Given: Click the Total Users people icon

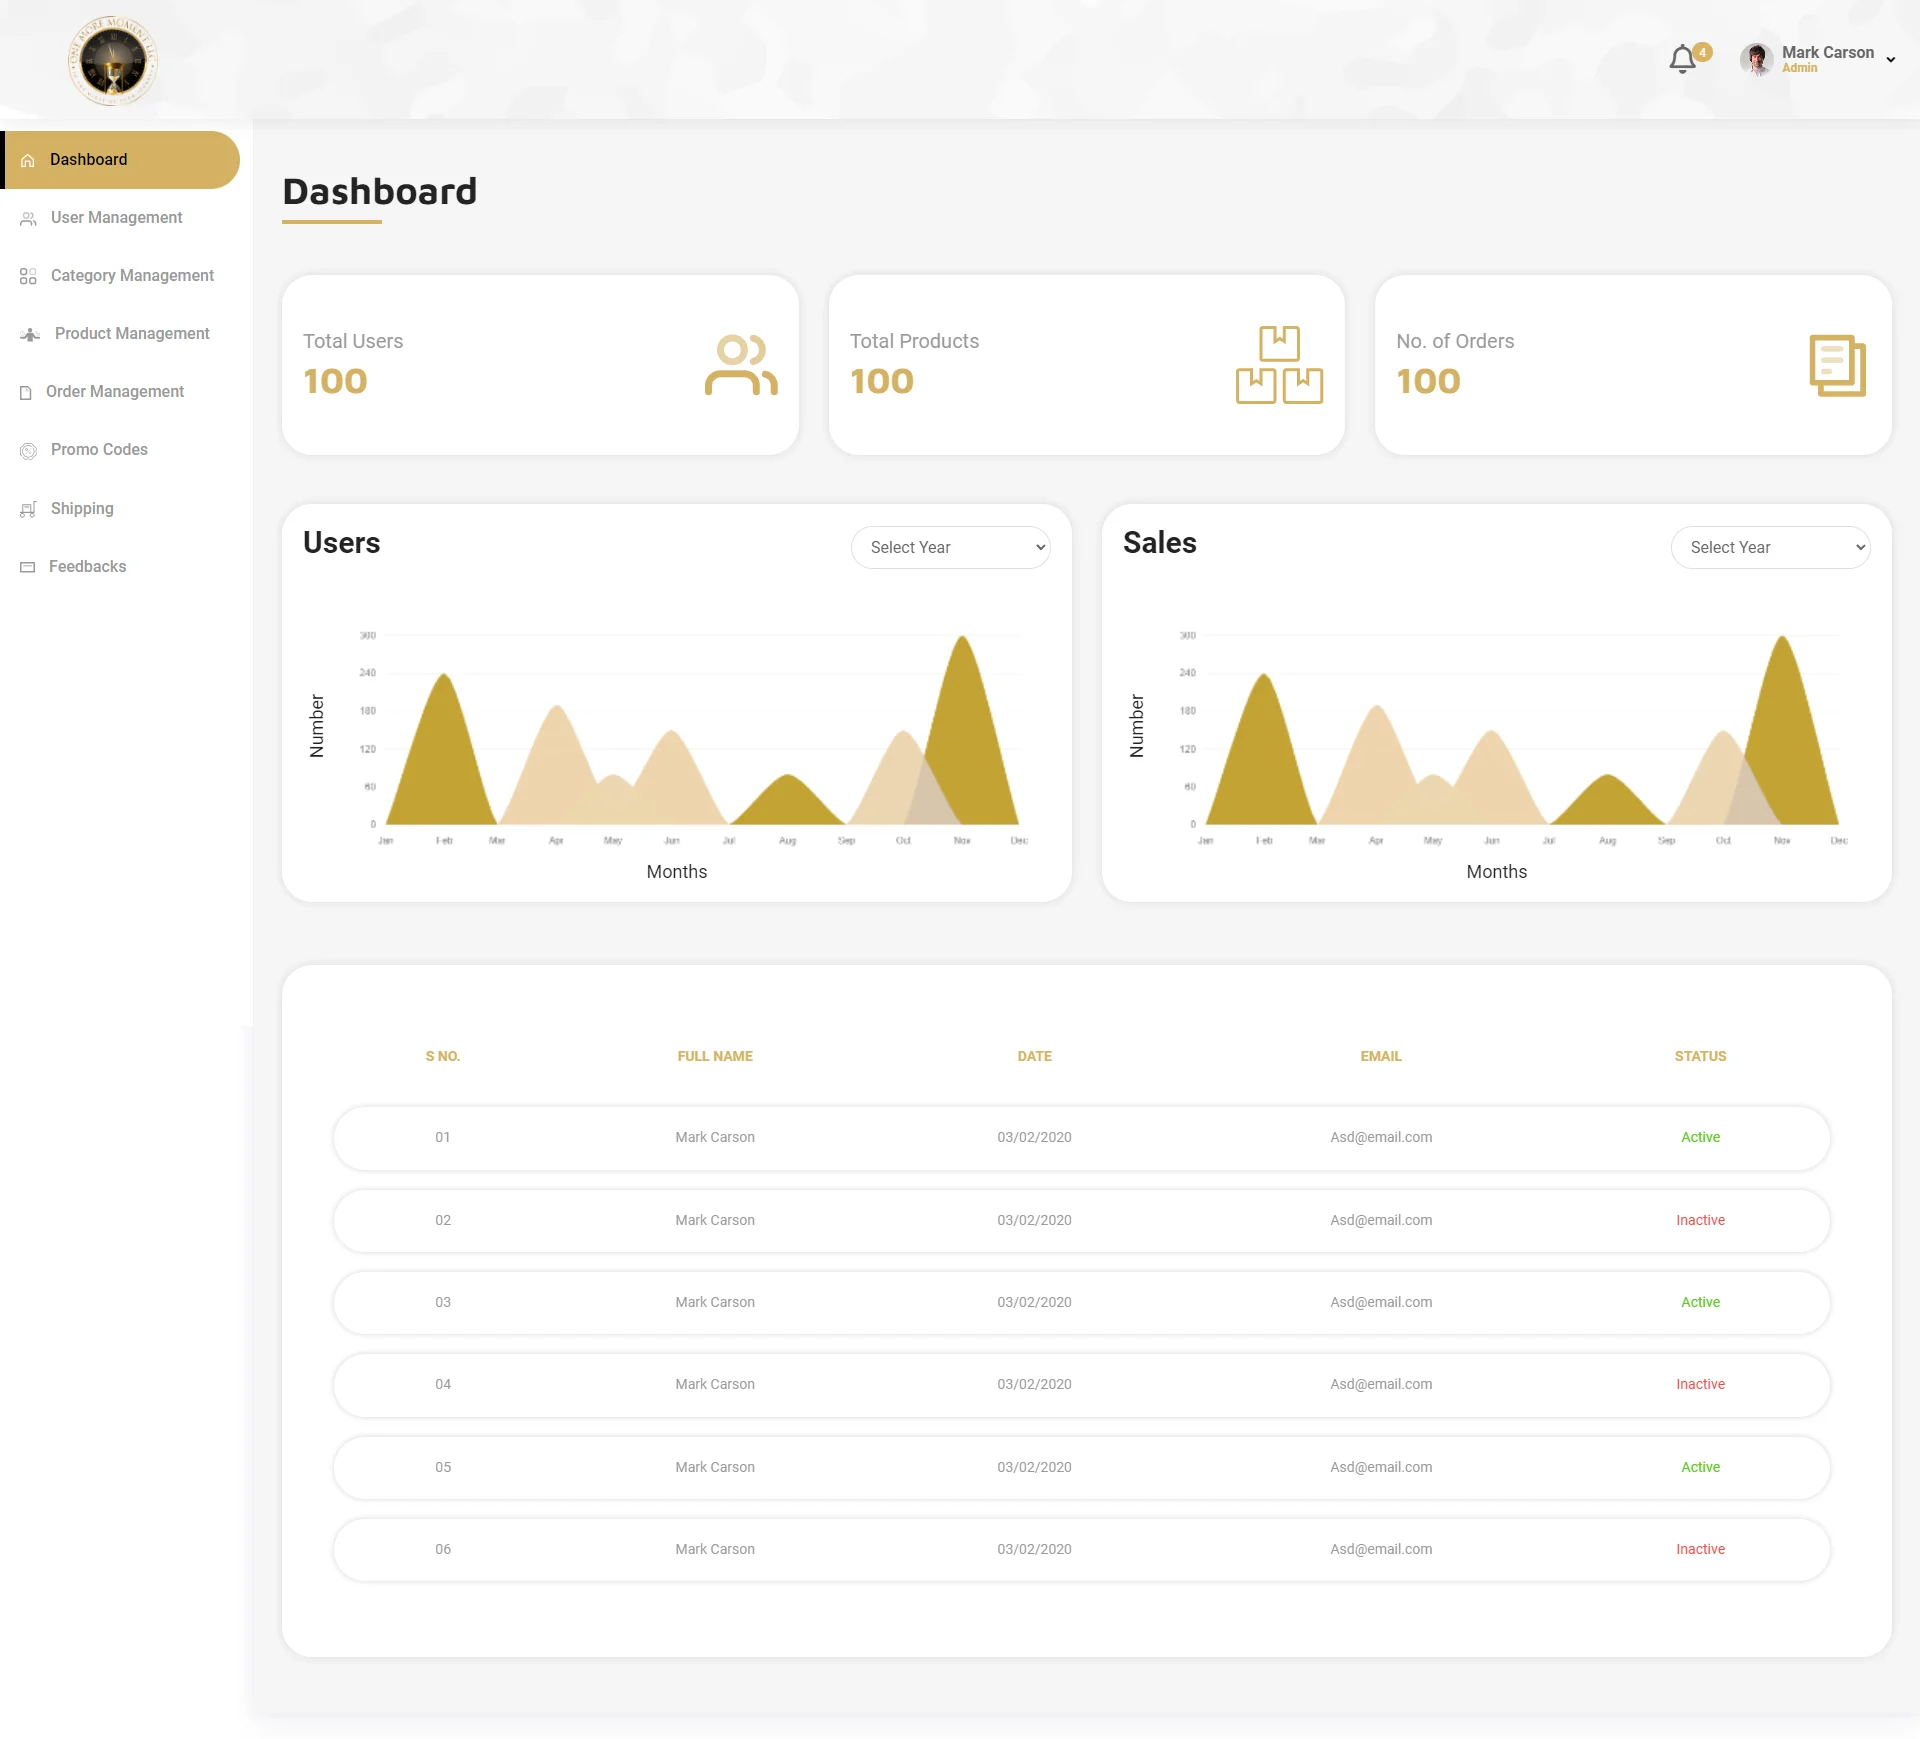Looking at the screenshot, I should click(x=740, y=365).
